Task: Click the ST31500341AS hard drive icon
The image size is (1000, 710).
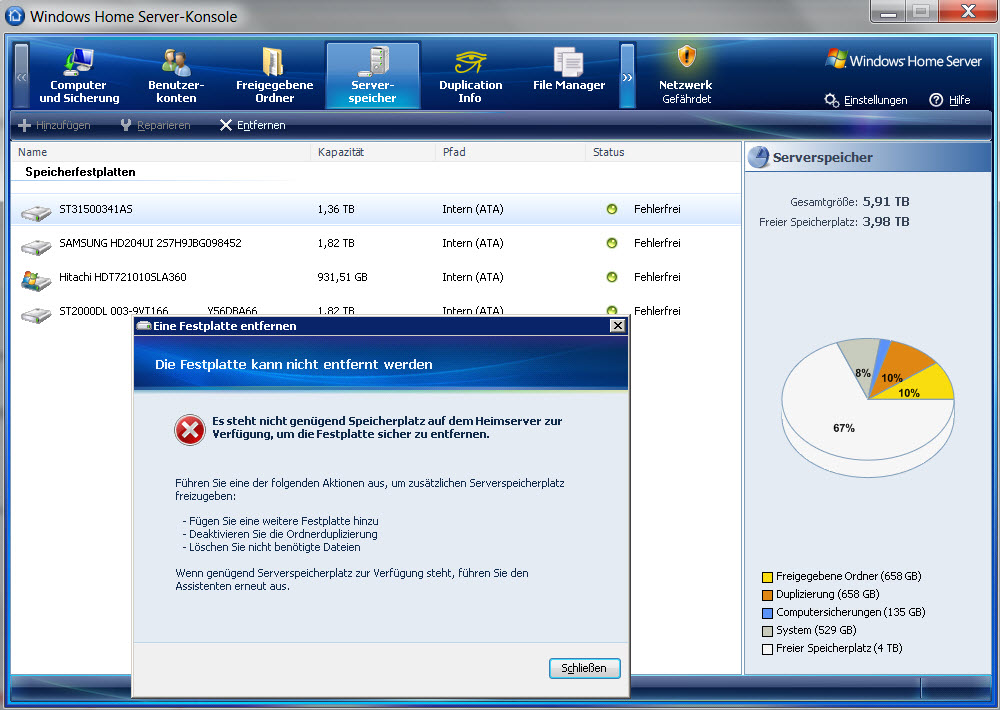Action: tap(36, 212)
